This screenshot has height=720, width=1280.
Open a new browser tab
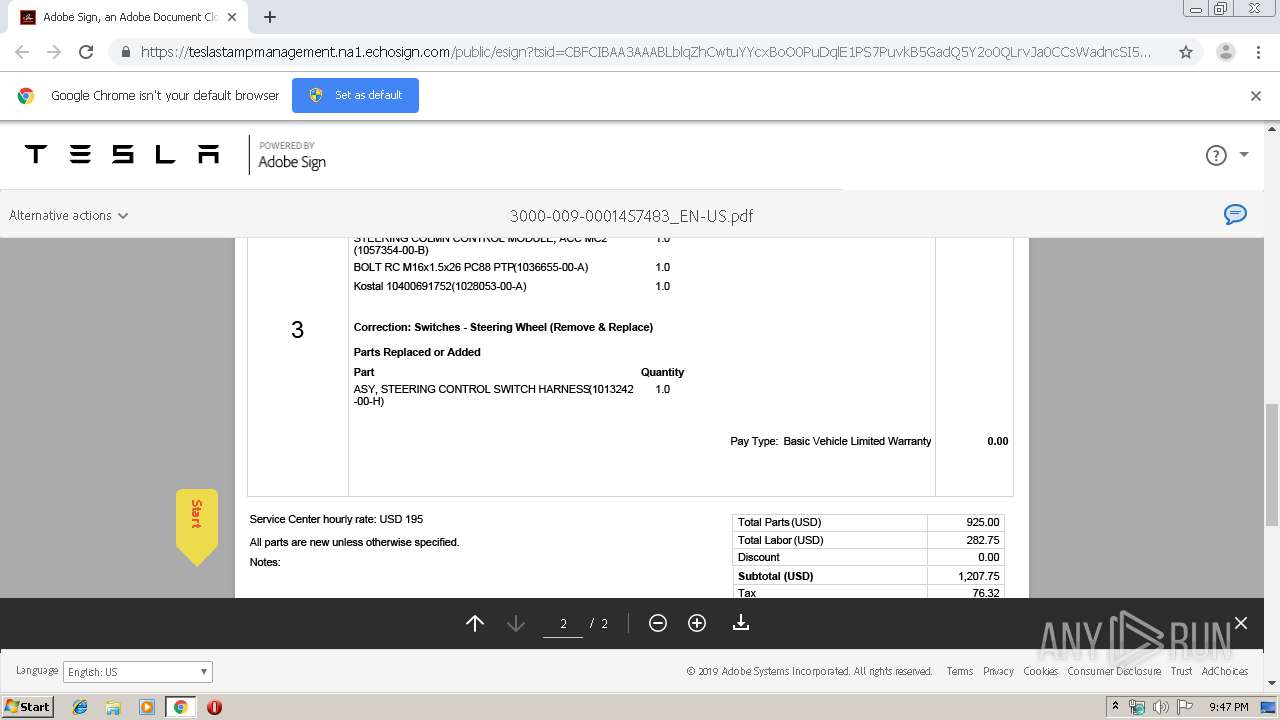click(270, 17)
